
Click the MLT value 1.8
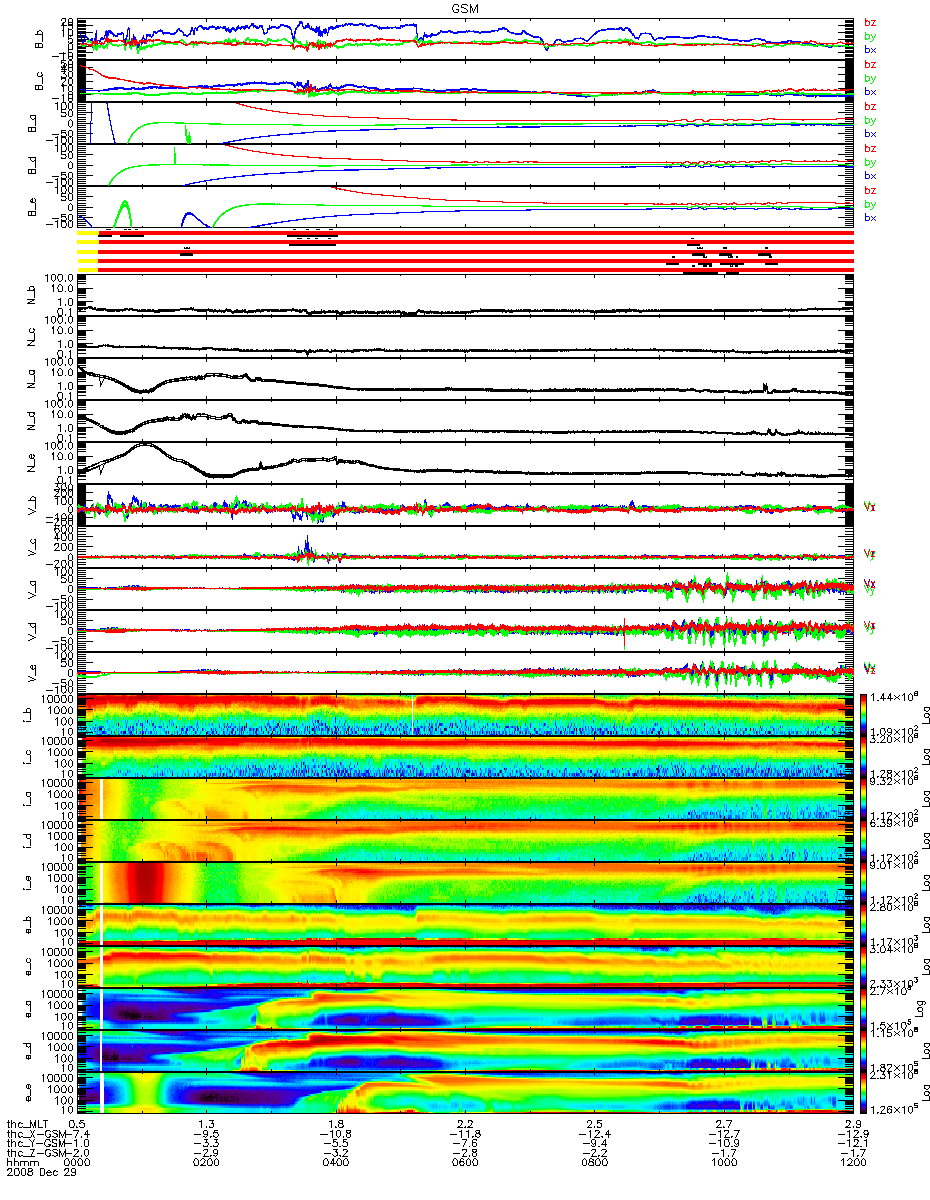click(x=338, y=1123)
